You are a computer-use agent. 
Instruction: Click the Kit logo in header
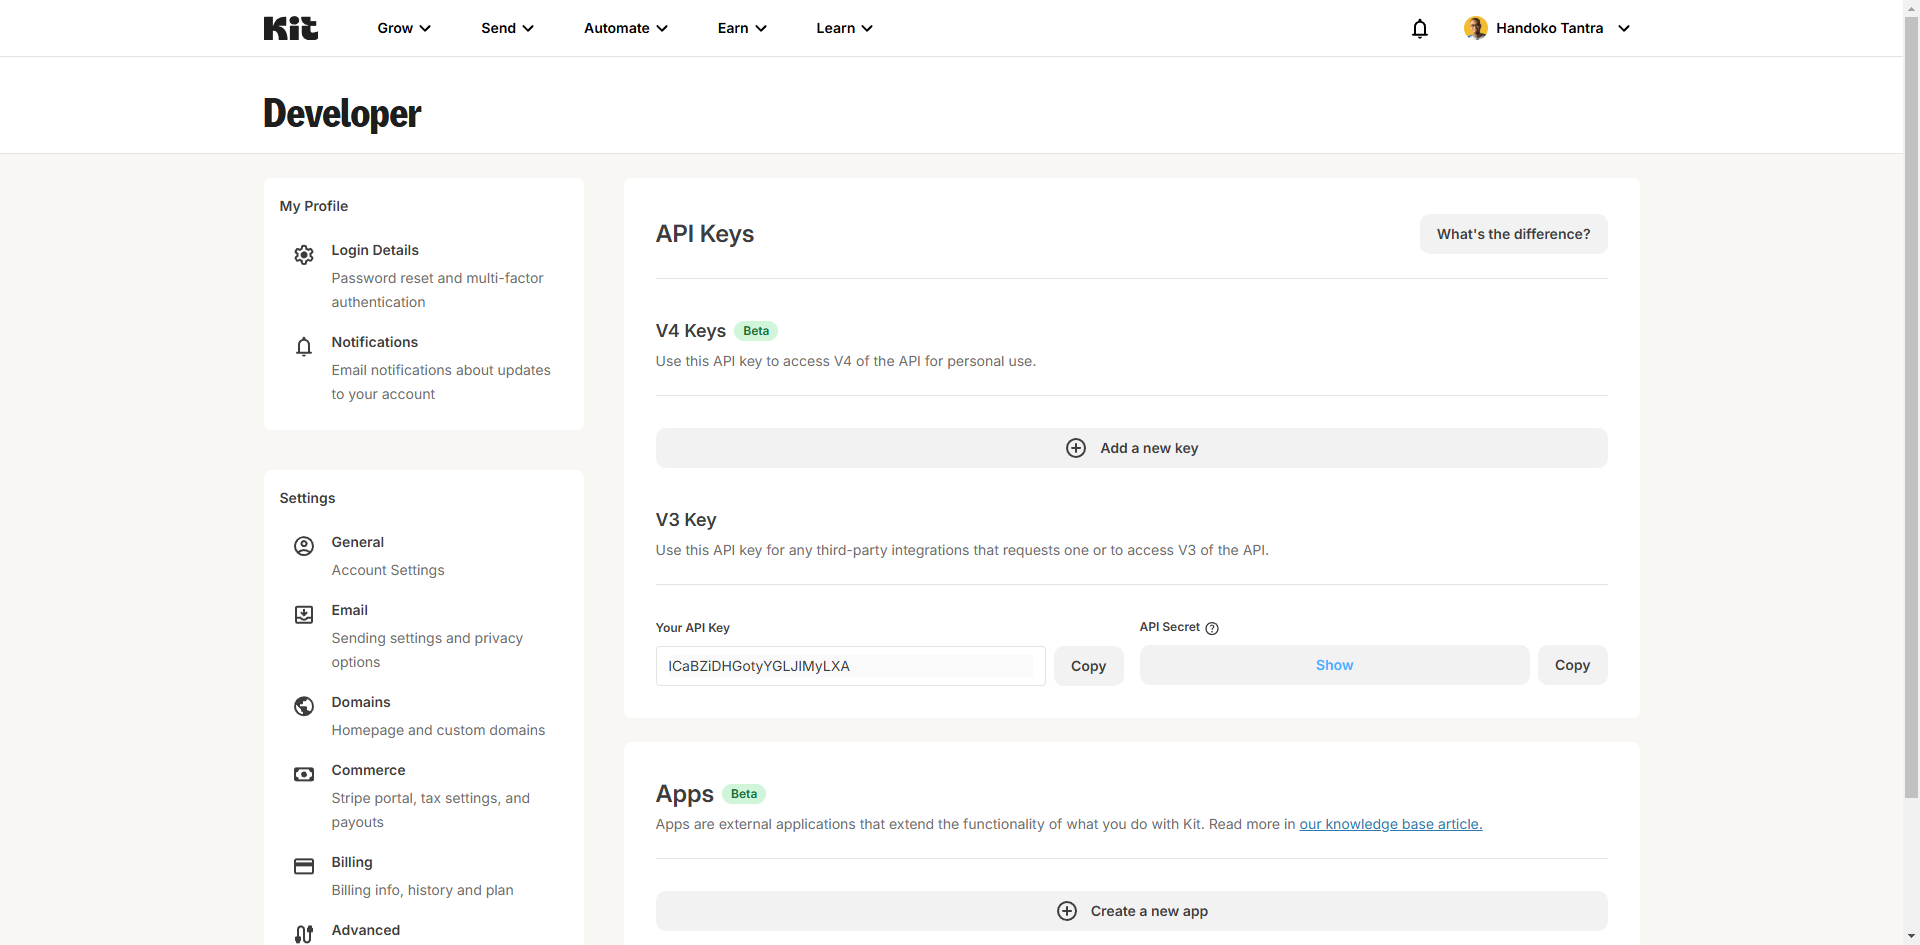pos(290,28)
